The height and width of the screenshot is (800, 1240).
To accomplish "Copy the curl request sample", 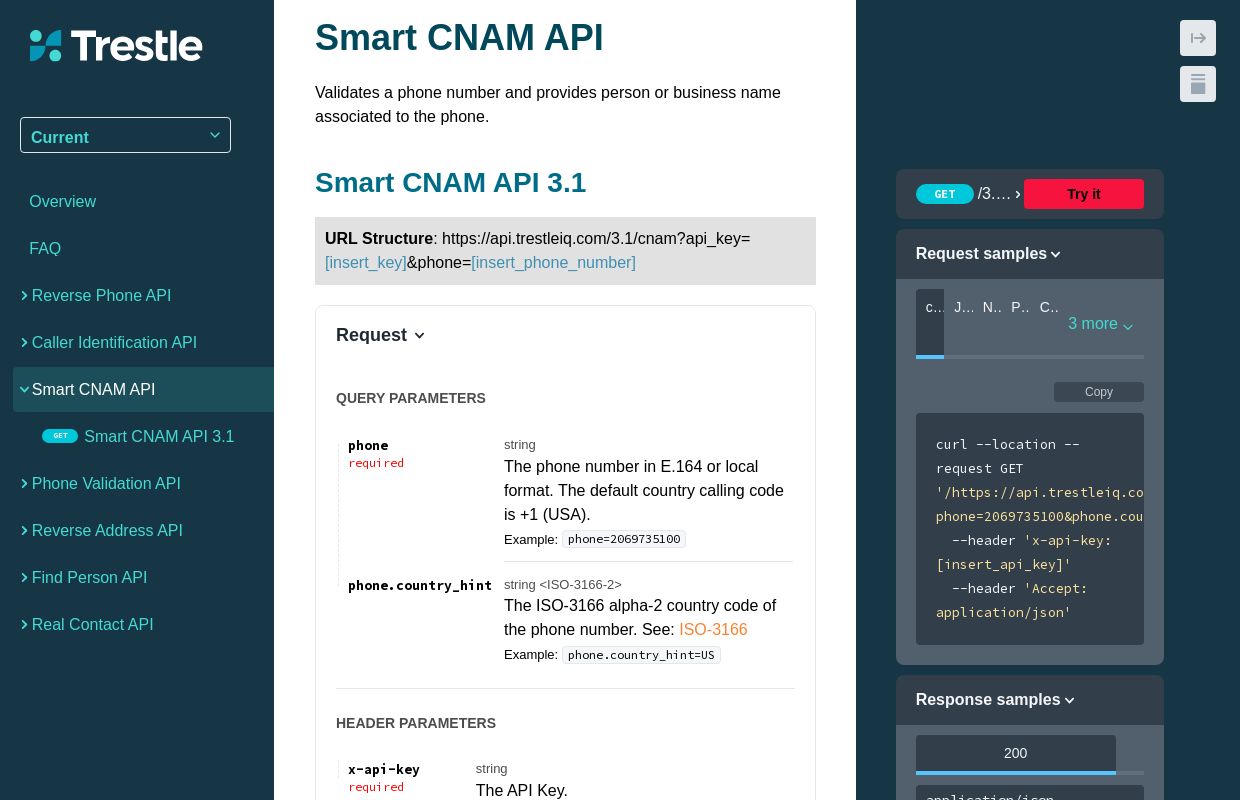I will (x=1098, y=392).
